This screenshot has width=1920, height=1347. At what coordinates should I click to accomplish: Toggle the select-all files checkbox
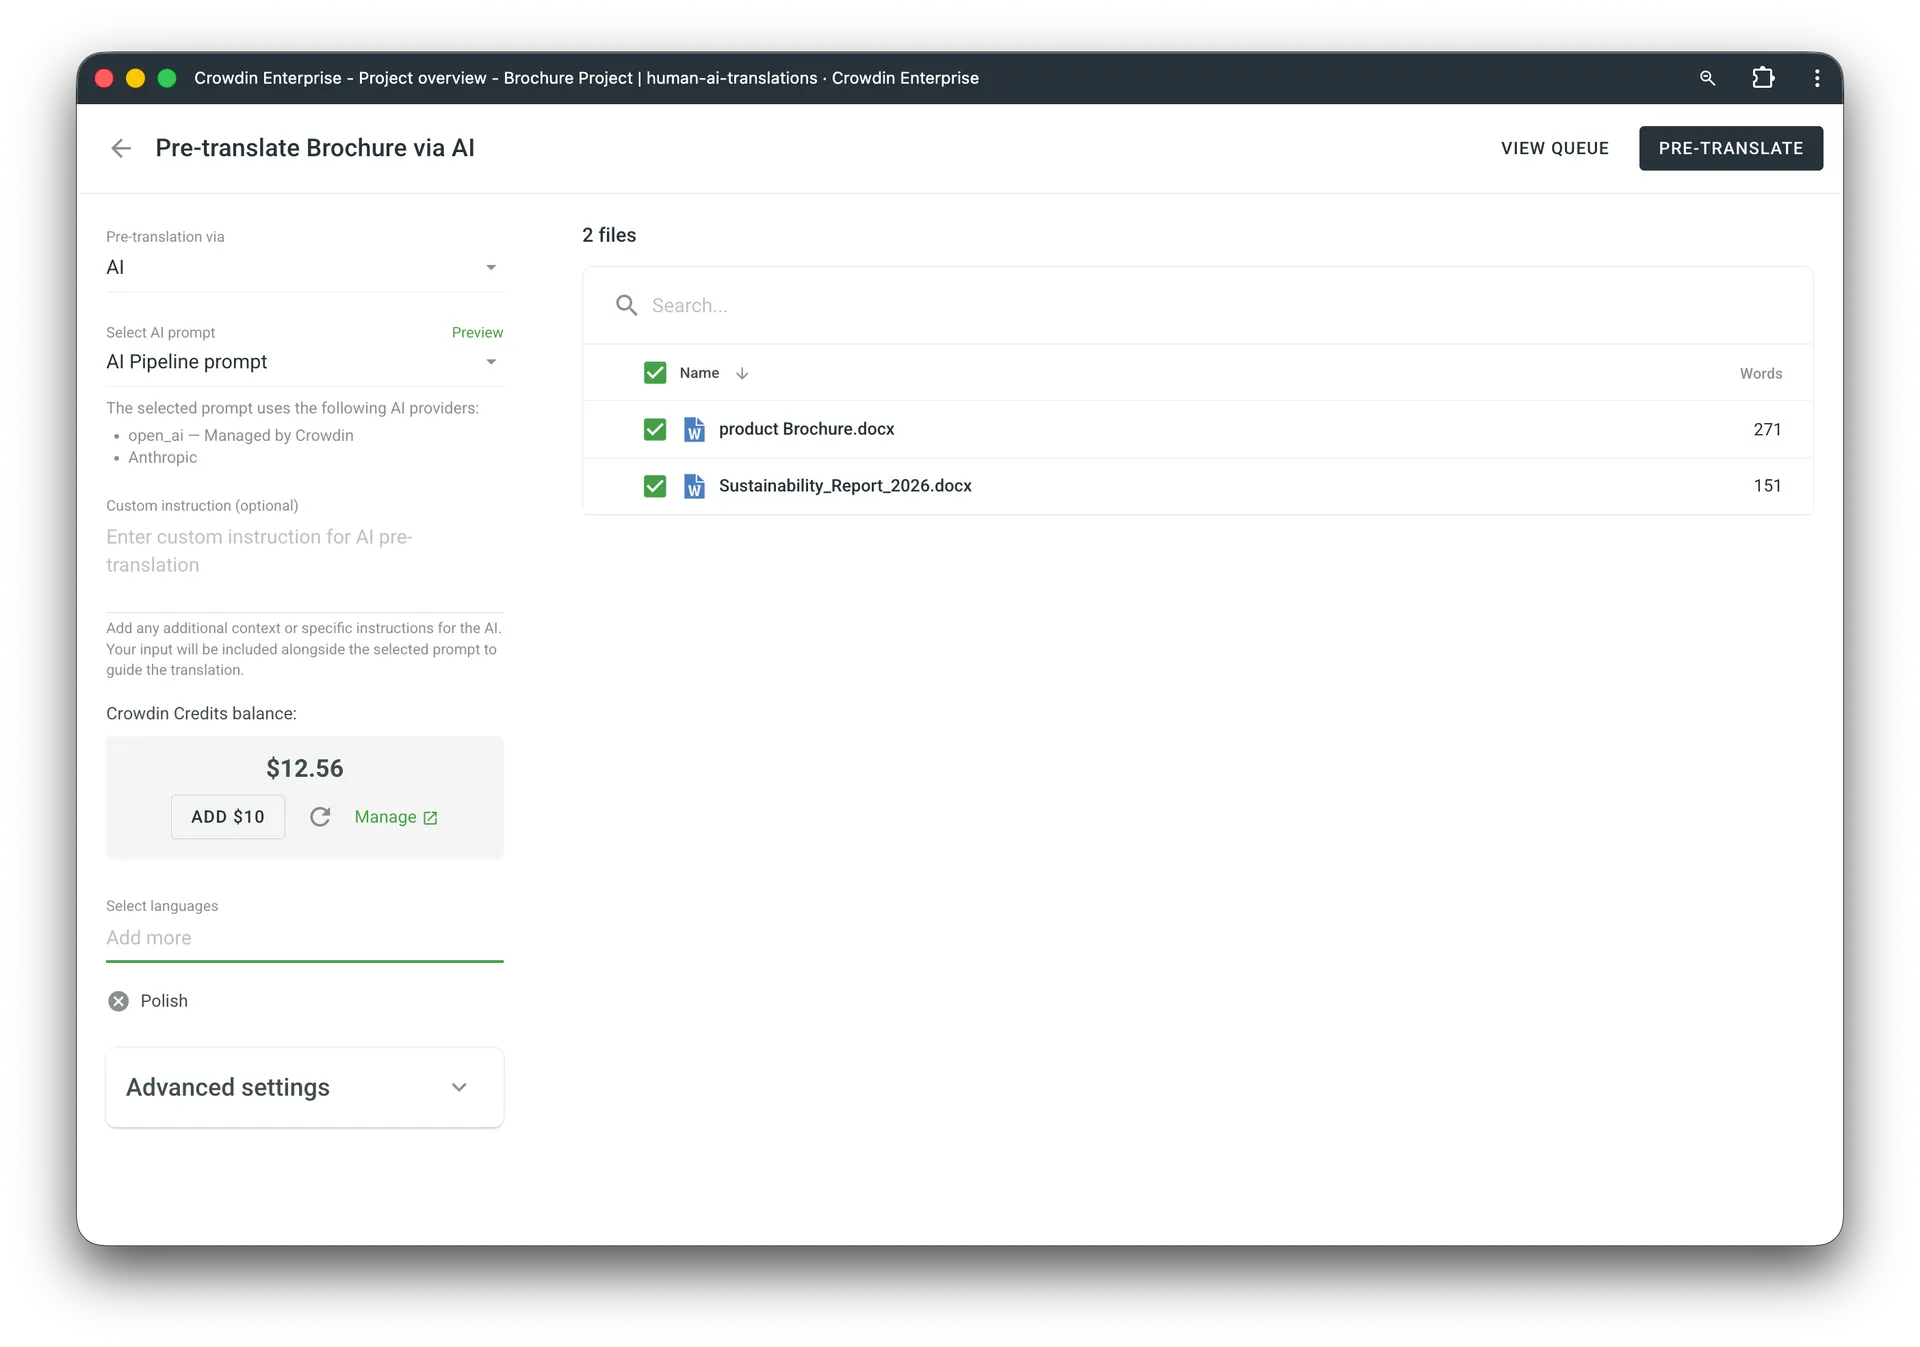click(x=655, y=373)
